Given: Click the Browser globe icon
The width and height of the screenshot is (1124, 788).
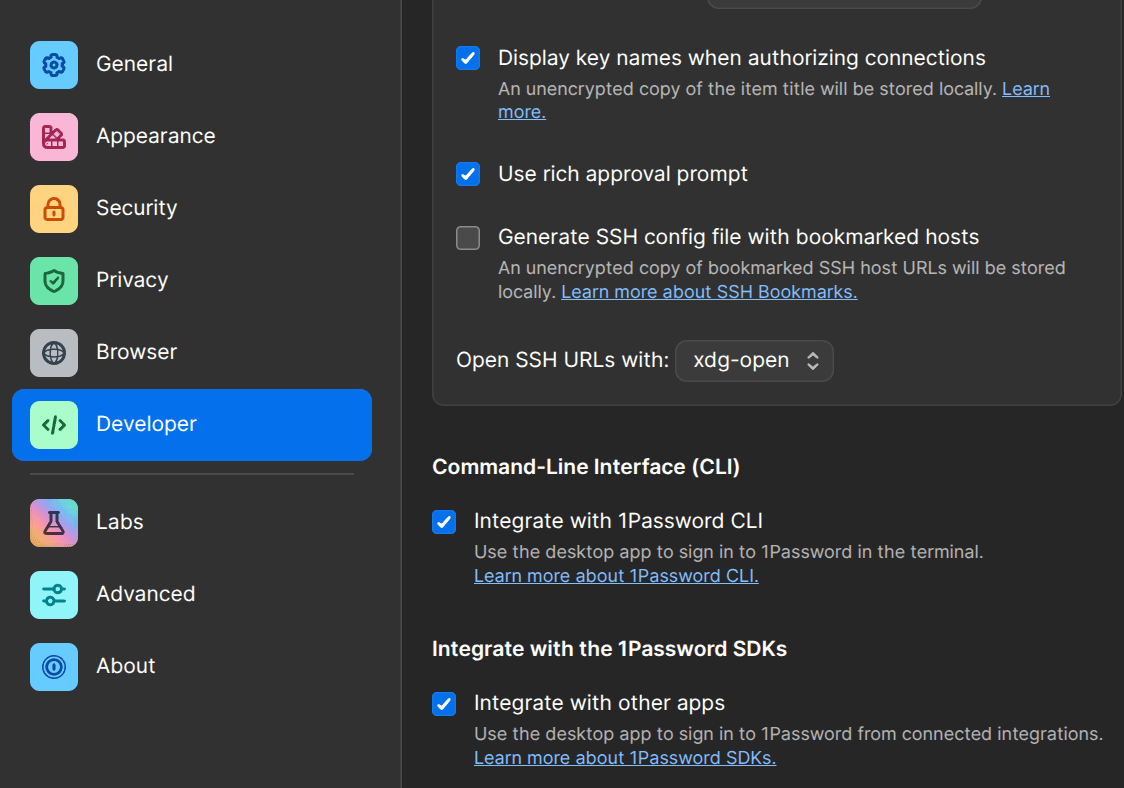Looking at the screenshot, I should (x=54, y=353).
